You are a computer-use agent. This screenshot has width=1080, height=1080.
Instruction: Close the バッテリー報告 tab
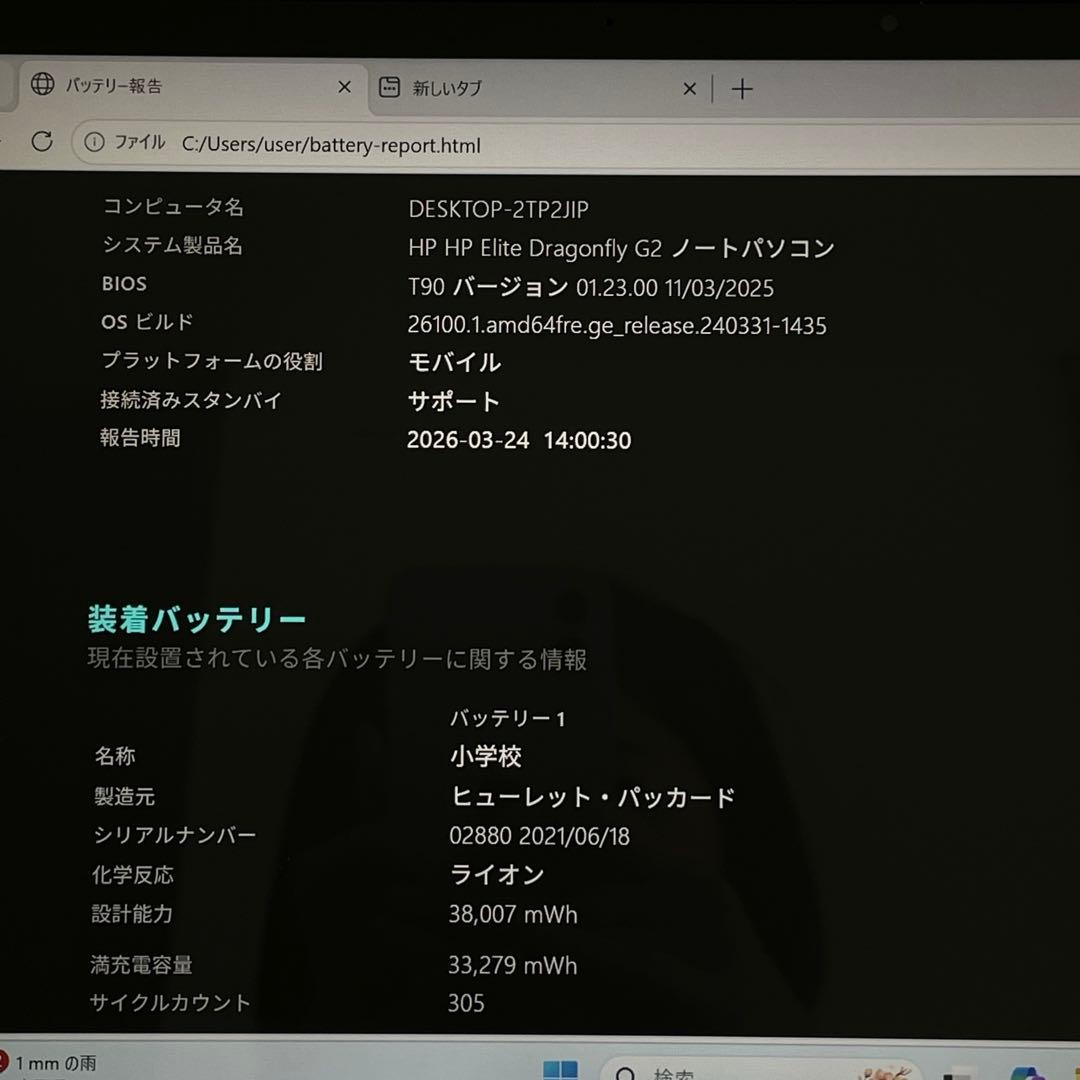[344, 87]
